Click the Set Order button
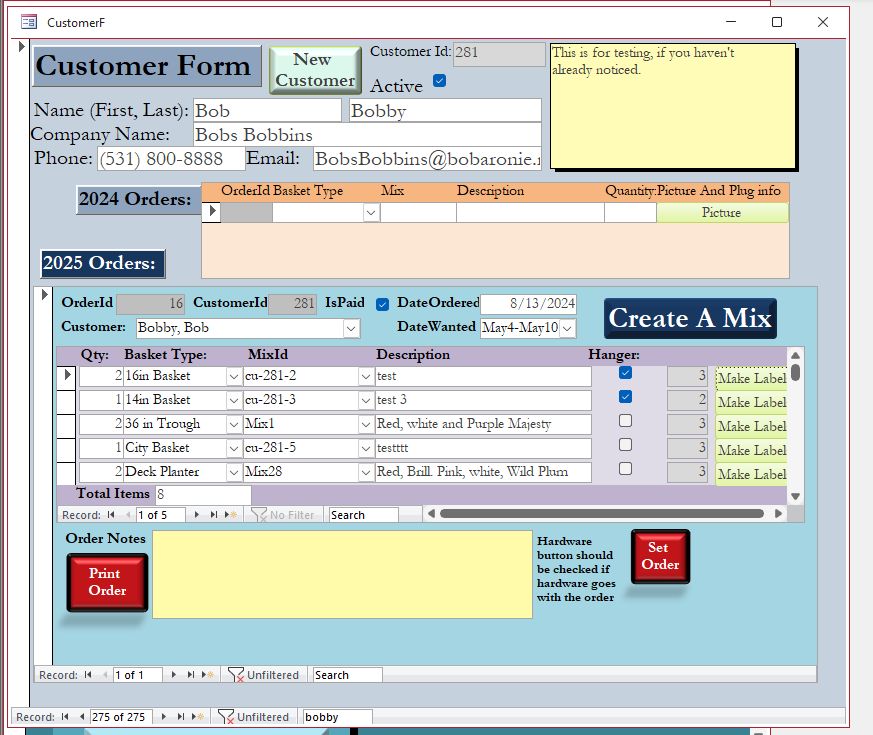The height and width of the screenshot is (735, 873). pyautogui.click(x=660, y=557)
